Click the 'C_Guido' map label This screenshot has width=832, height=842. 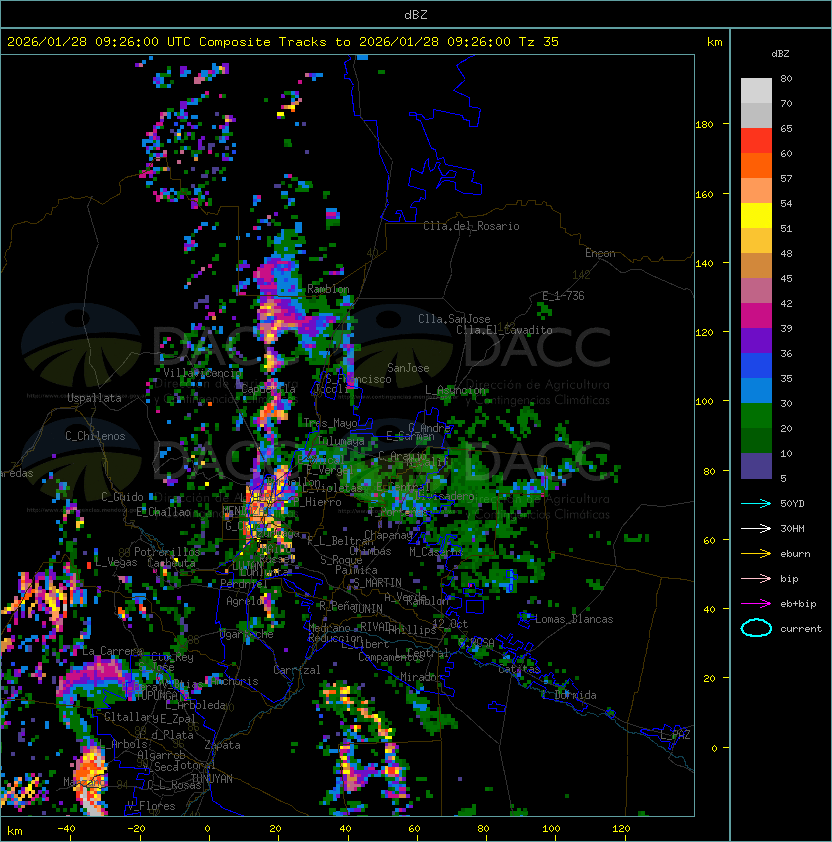[122, 497]
